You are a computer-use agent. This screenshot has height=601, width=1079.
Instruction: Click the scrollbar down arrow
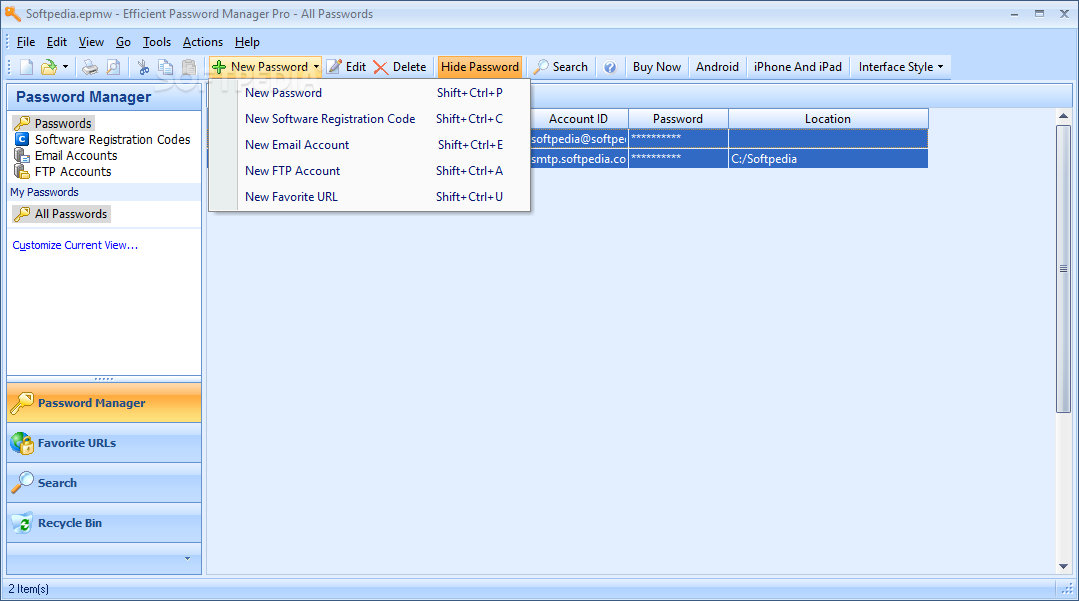point(1063,567)
